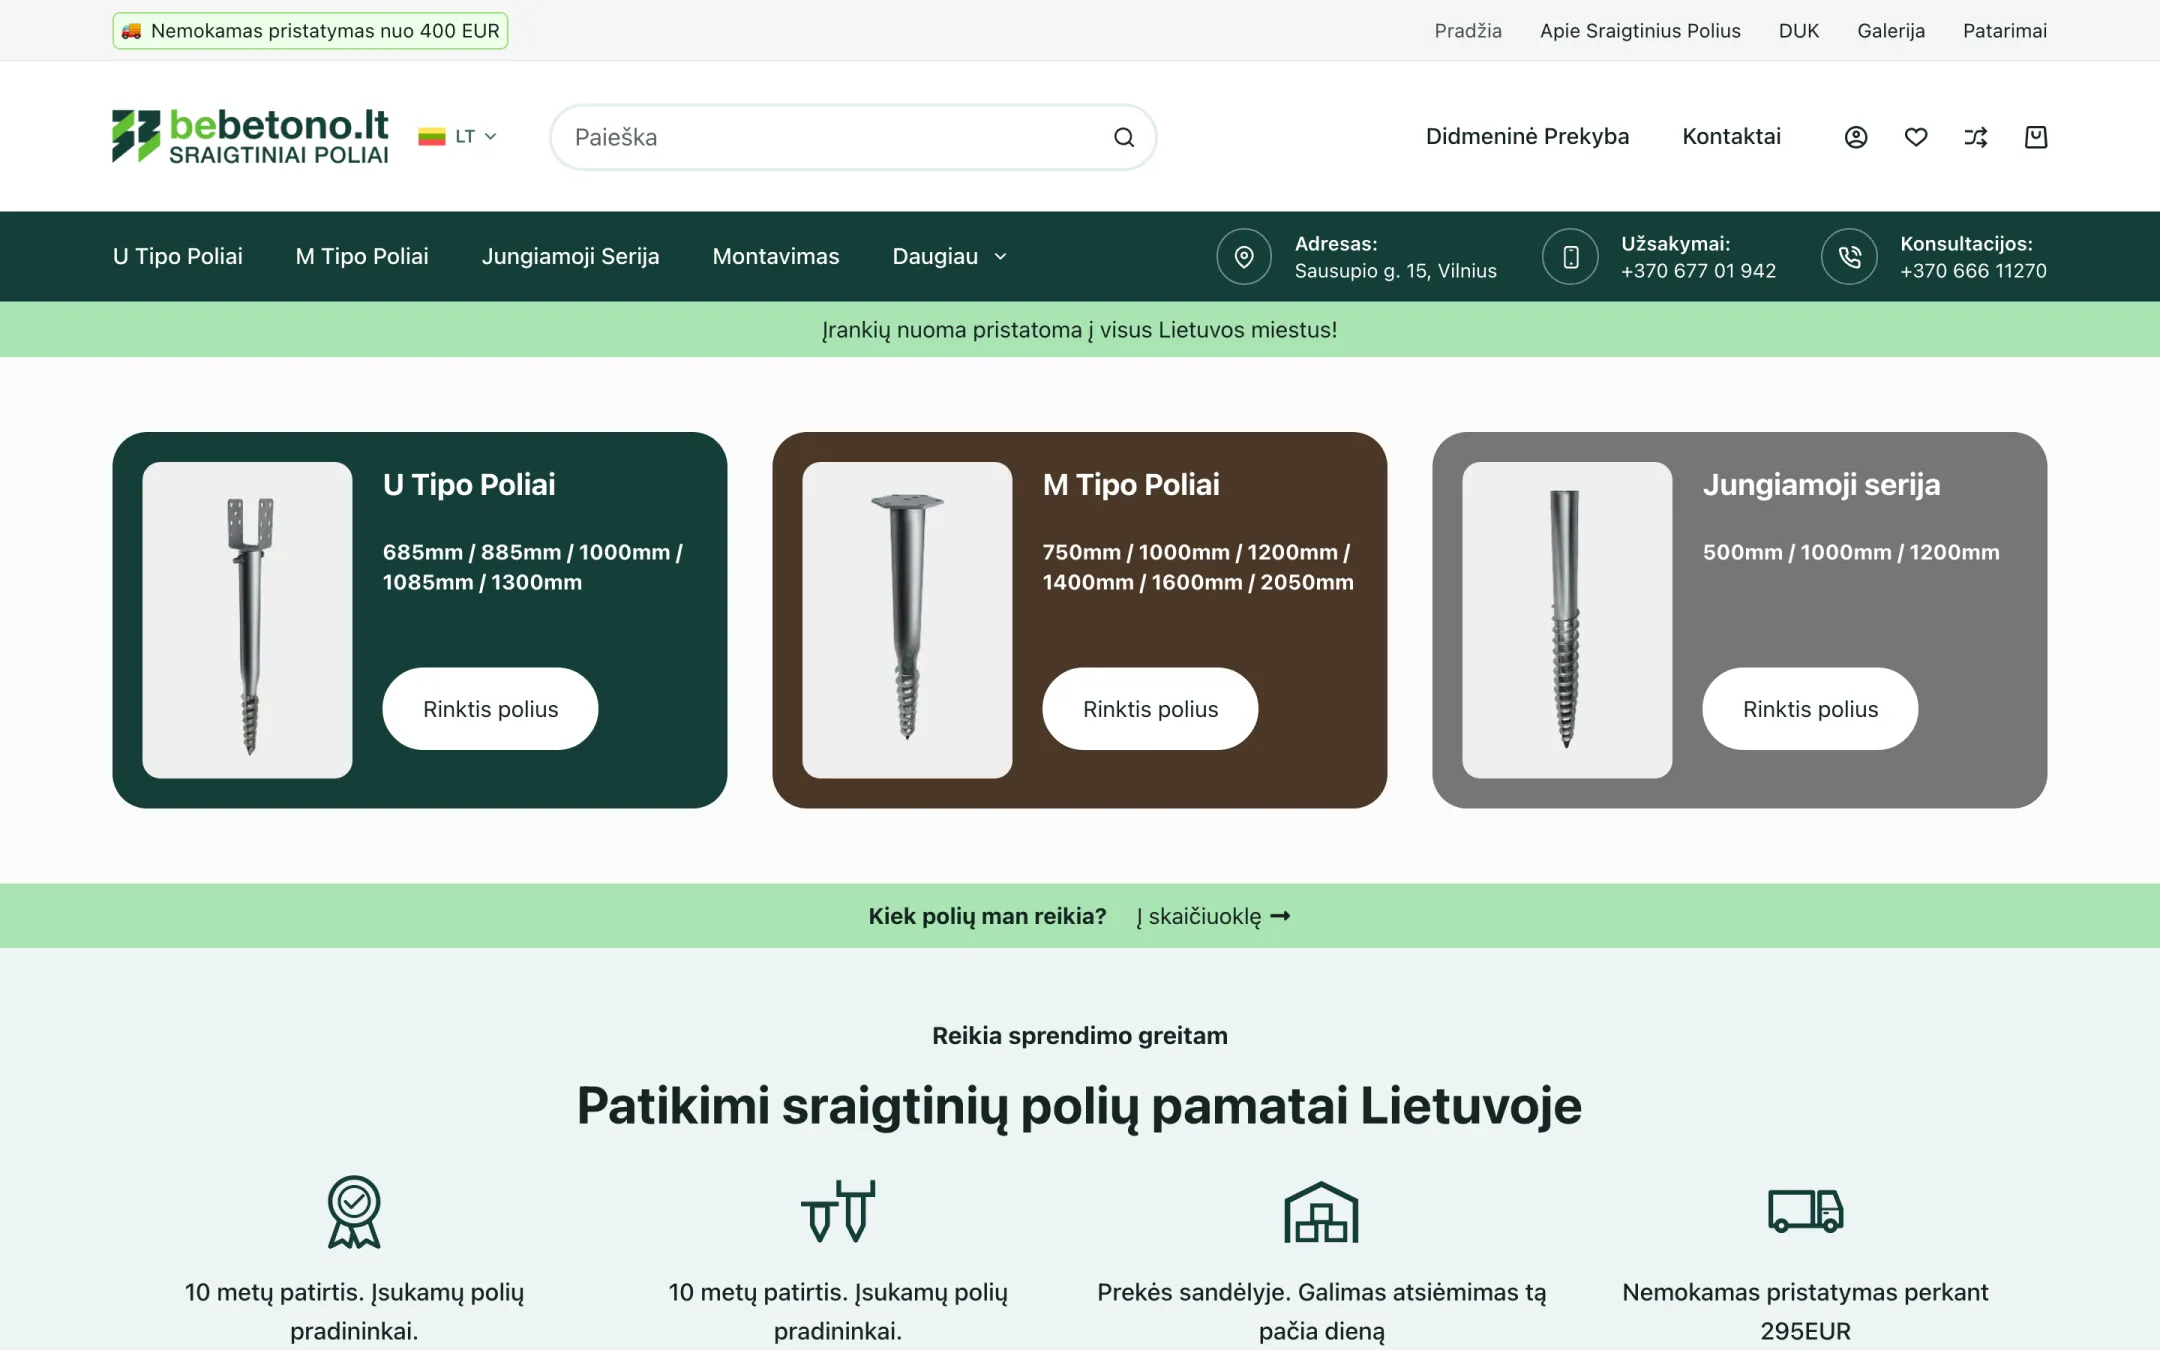
Task: Call the orders number +370 677 01 942
Action: [1698, 271]
